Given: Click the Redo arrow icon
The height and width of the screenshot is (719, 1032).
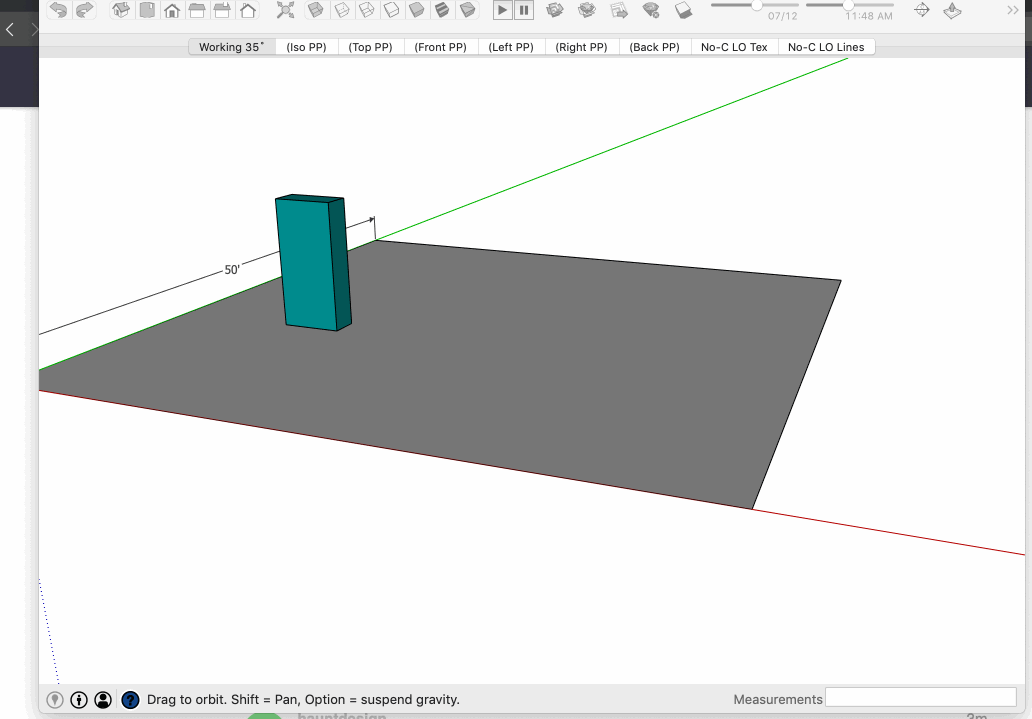Looking at the screenshot, I should [84, 10].
